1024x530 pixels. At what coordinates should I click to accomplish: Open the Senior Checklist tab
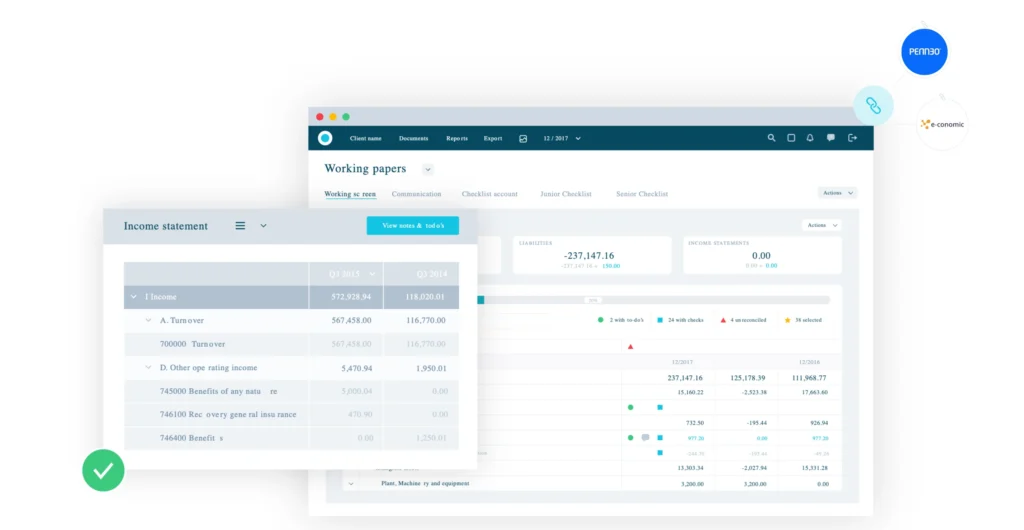pyautogui.click(x=642, y=194)
